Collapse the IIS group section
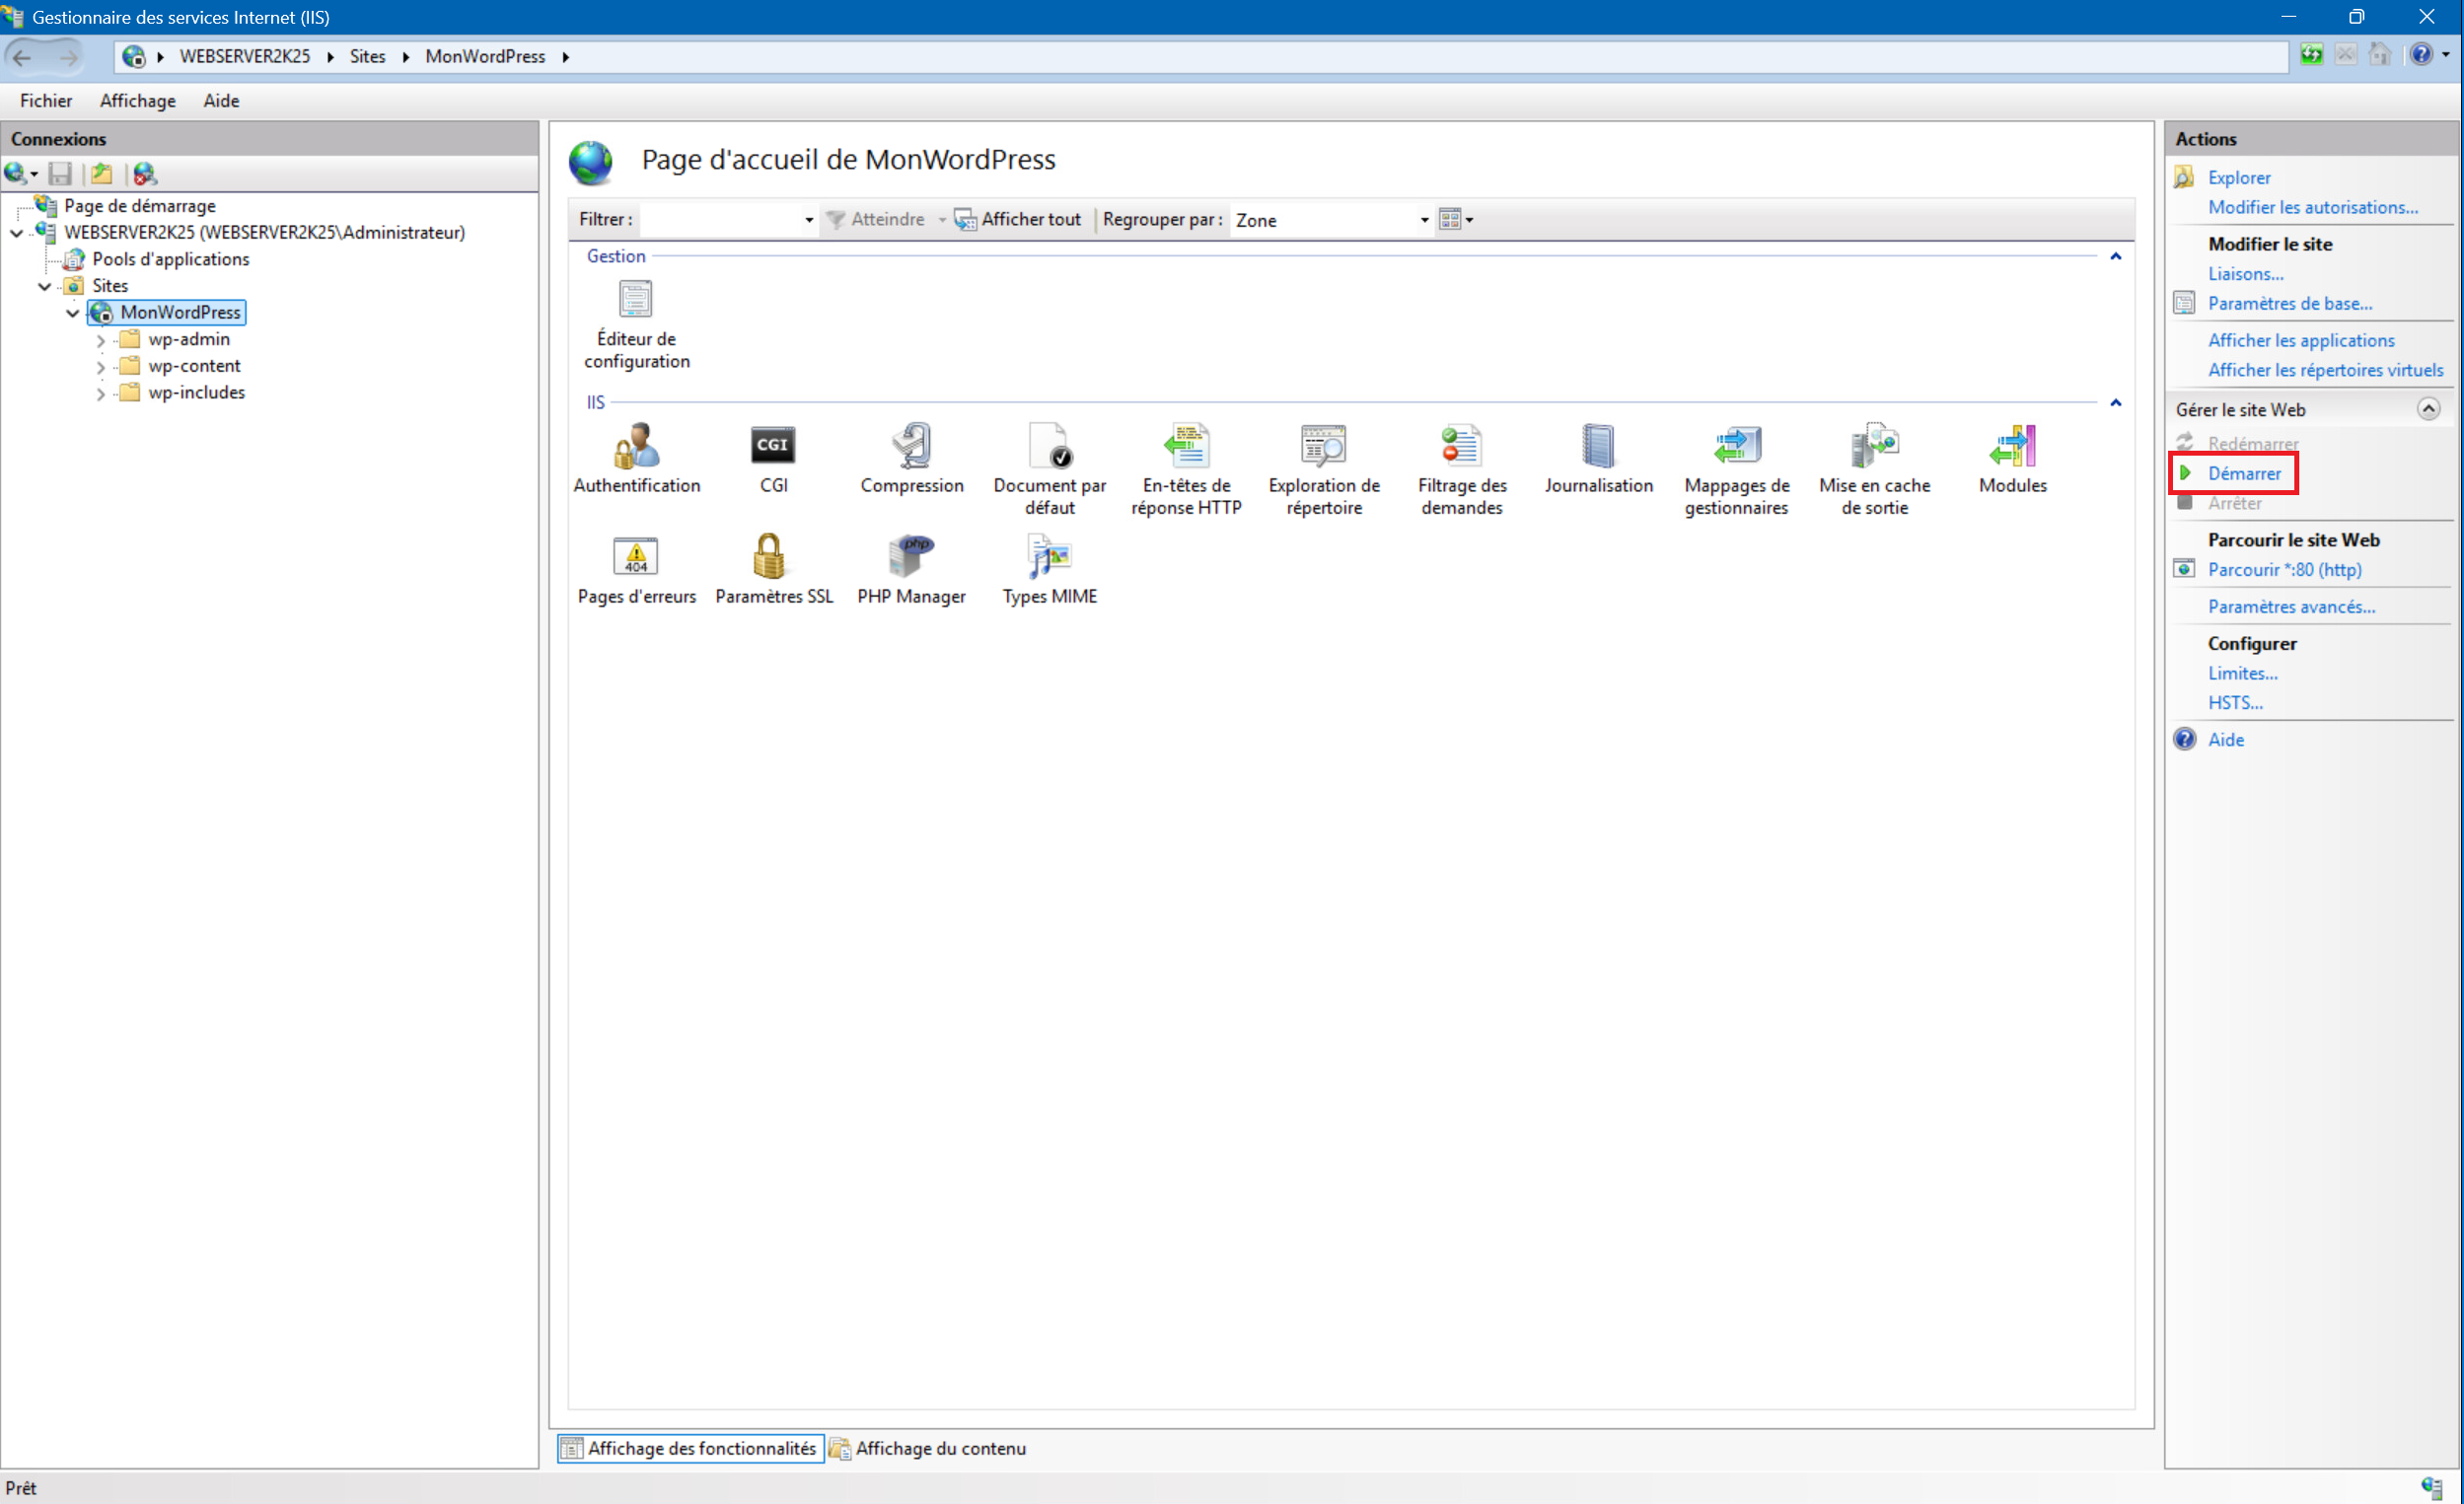 click(x=2115, y=403)
